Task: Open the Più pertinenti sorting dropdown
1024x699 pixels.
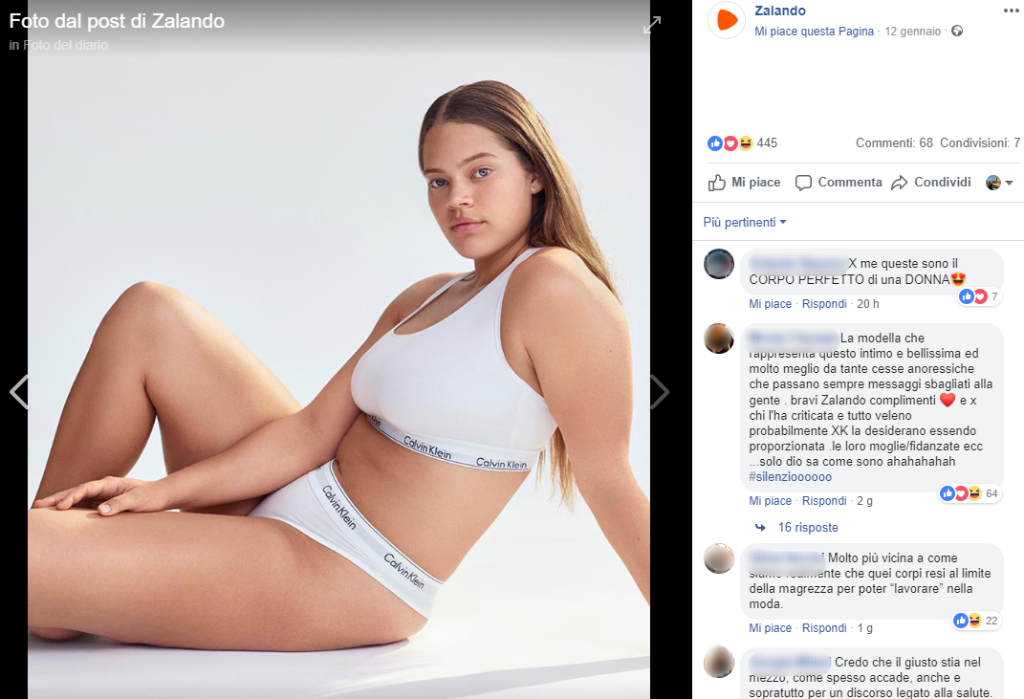Action: point(745,222)
